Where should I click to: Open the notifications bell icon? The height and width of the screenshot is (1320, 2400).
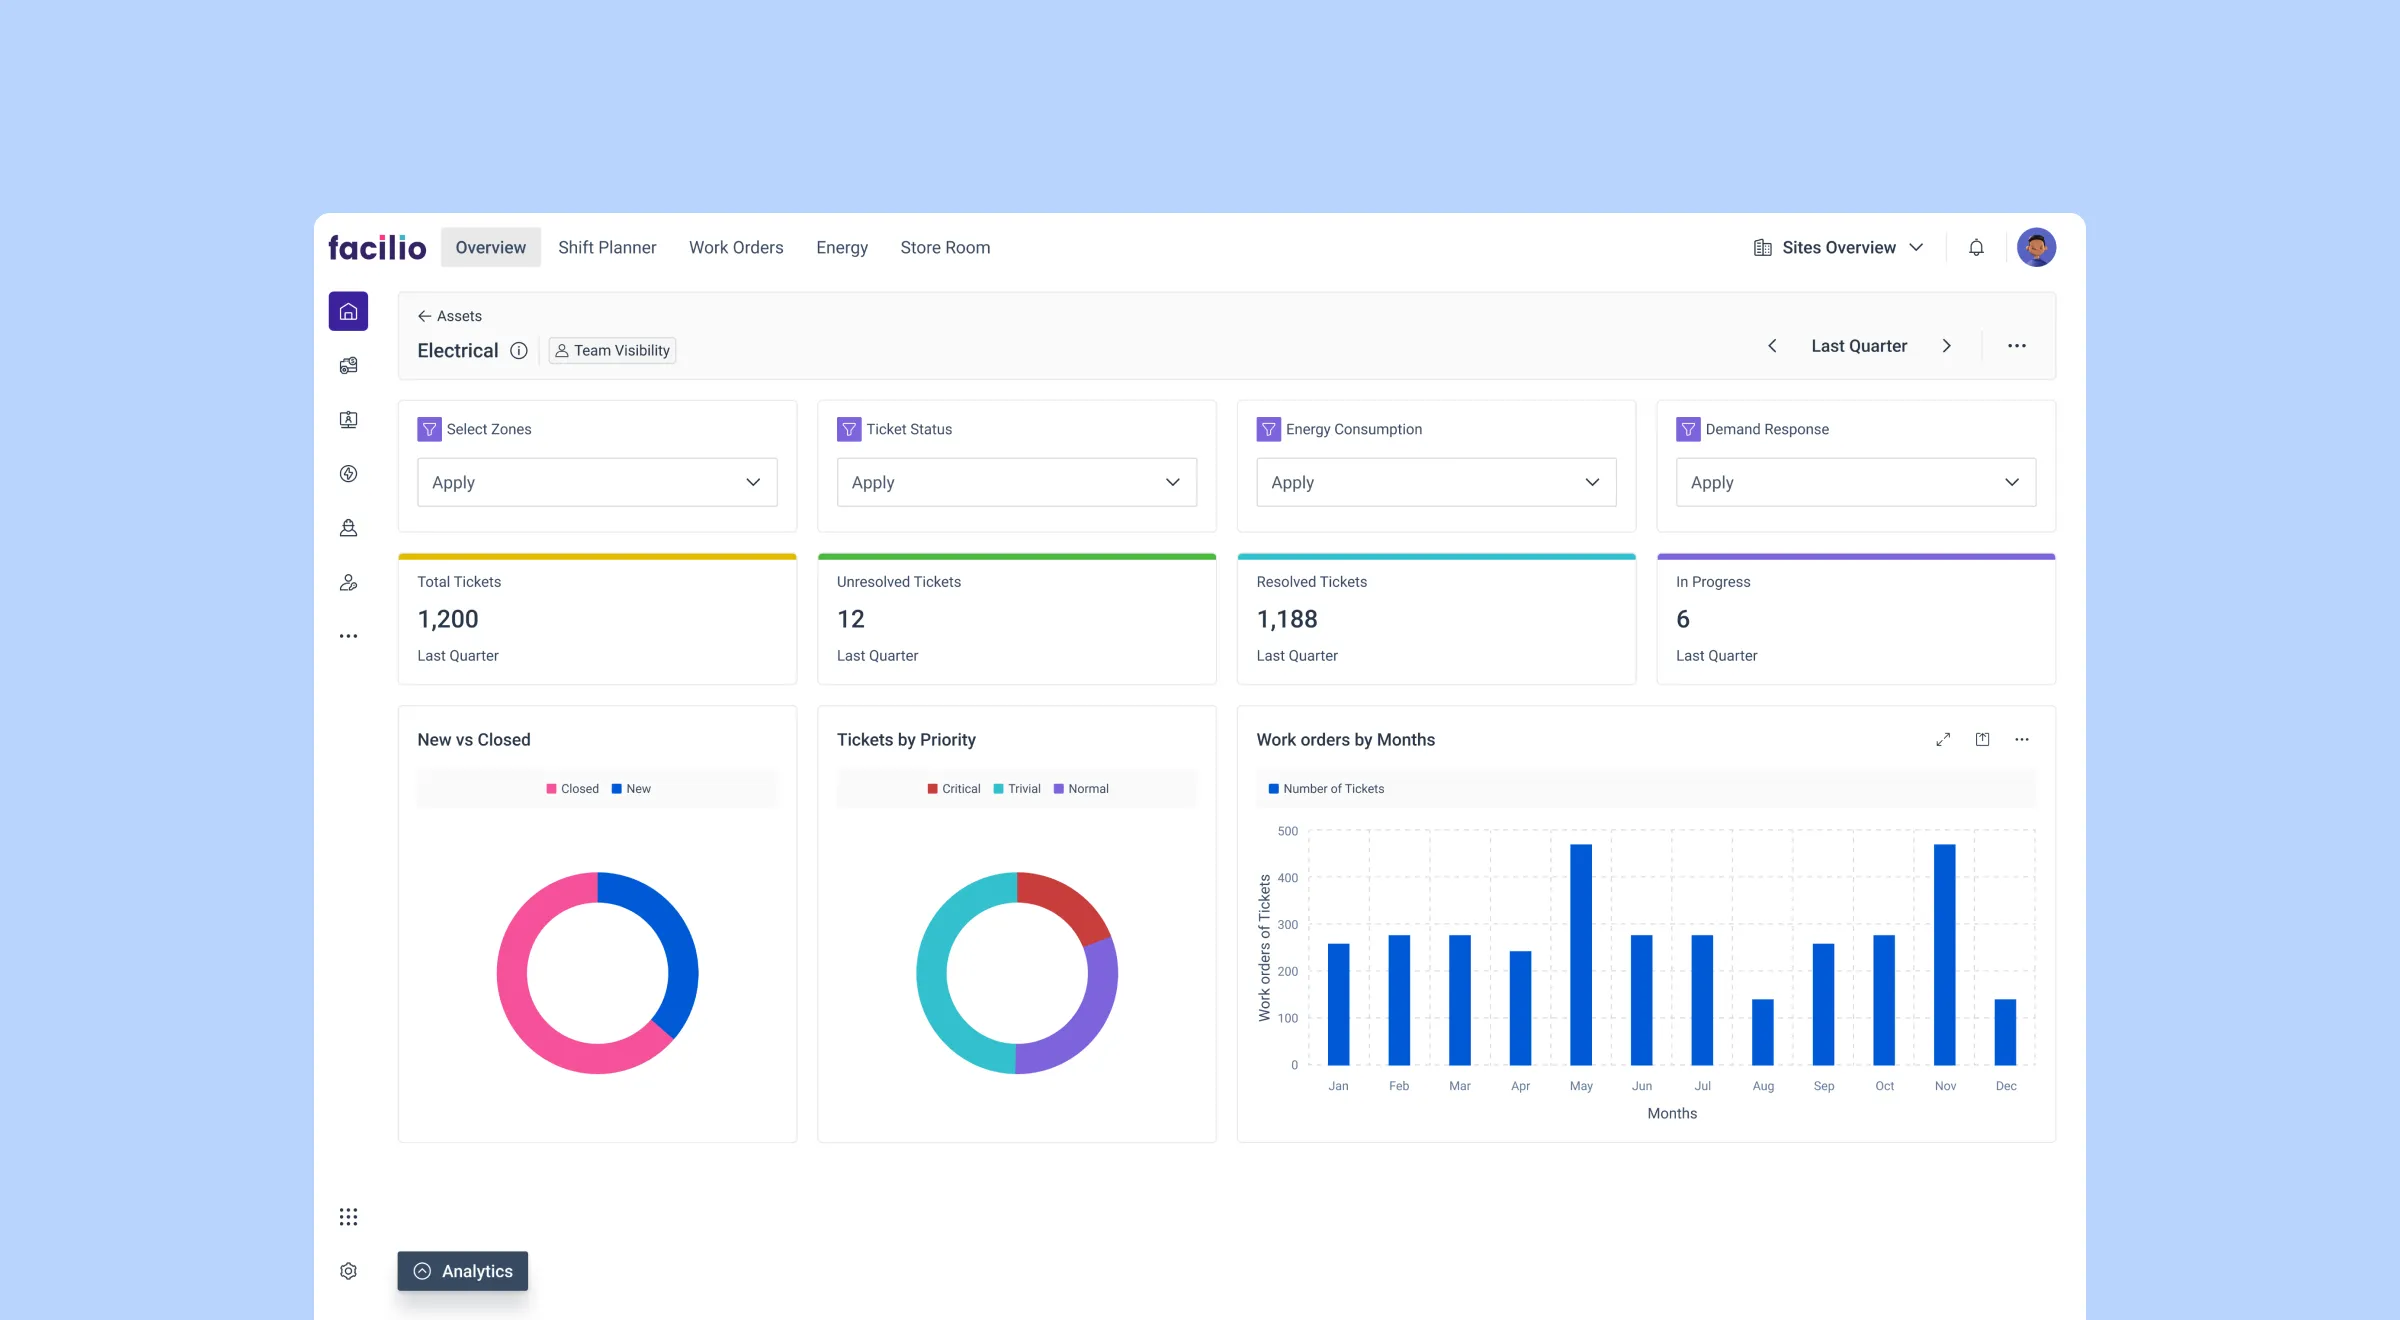click(1975, 247)
